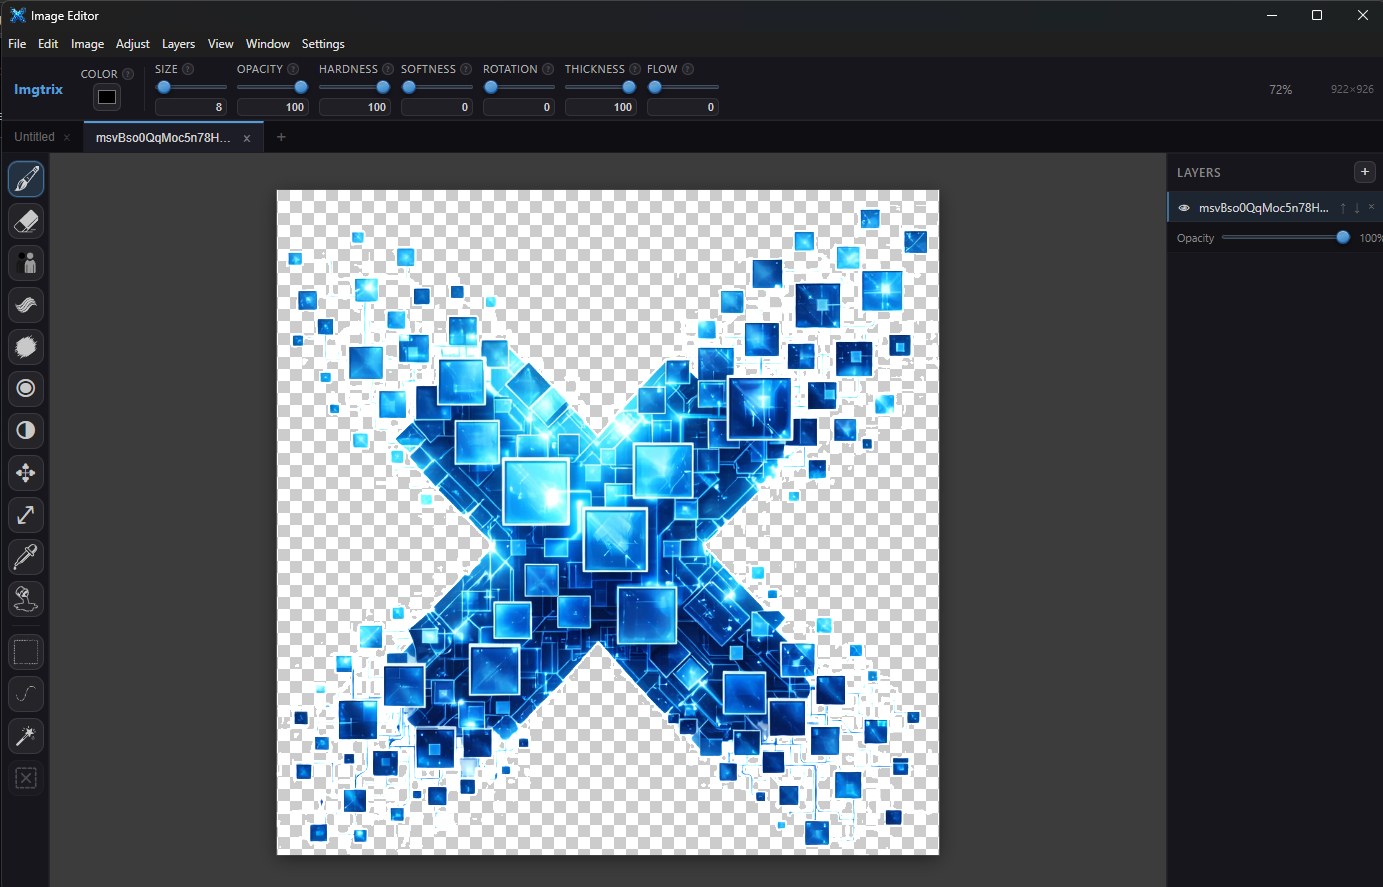Open the black brush color swatch

click(x=107, y=97)
